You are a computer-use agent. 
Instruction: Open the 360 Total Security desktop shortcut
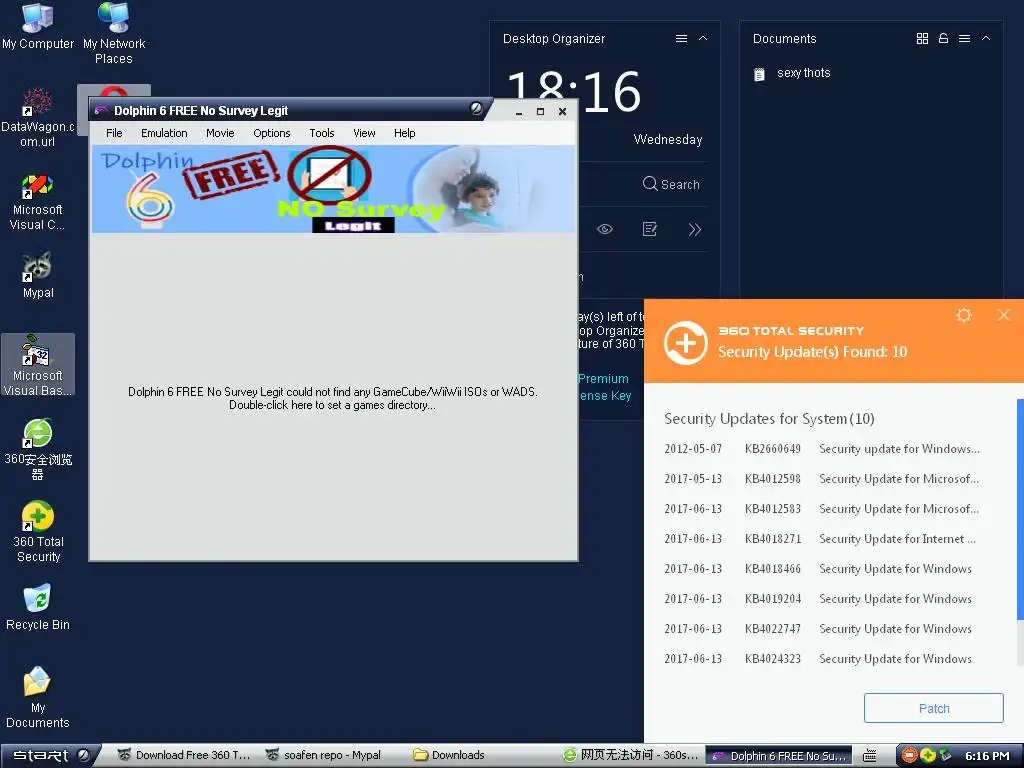[37, 532]
